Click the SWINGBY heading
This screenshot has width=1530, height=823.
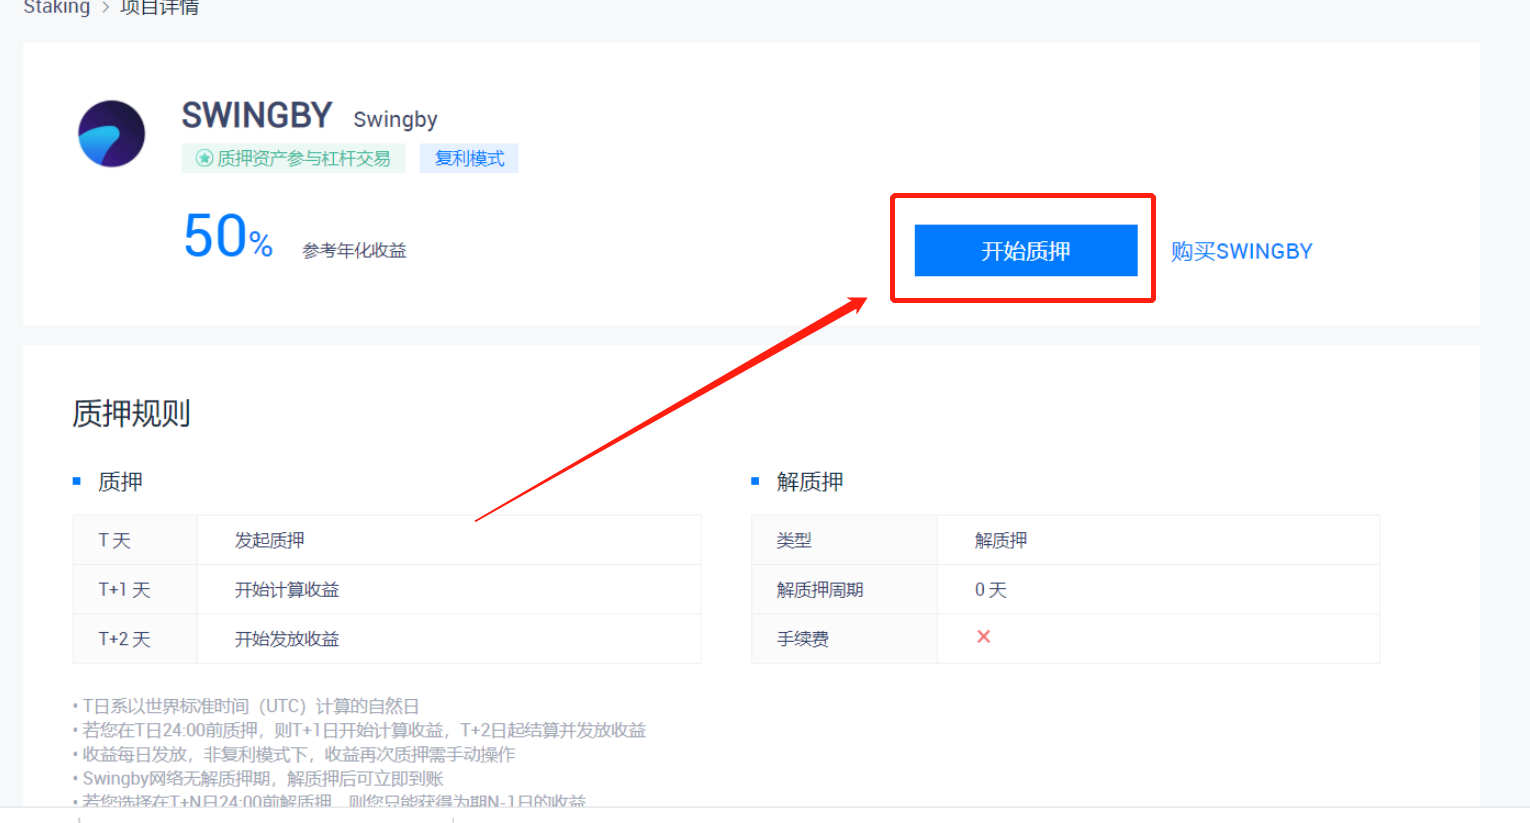click(x=257, y=116)
